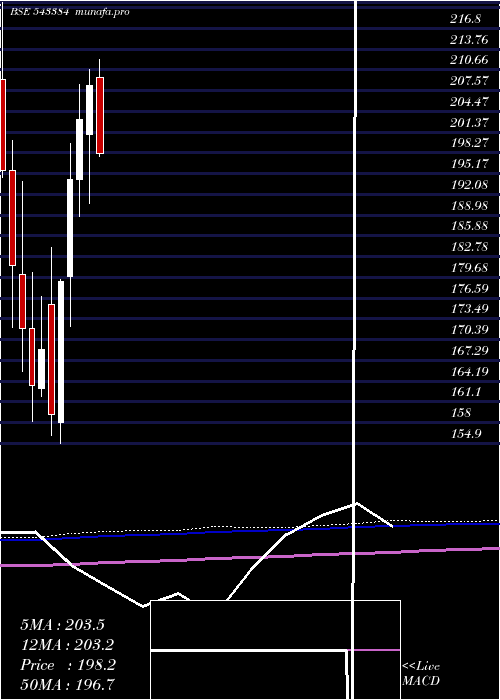Select the 176.59 price axis label
The image size is (500, 700).
pyautogui.click(x=469, y=288)
